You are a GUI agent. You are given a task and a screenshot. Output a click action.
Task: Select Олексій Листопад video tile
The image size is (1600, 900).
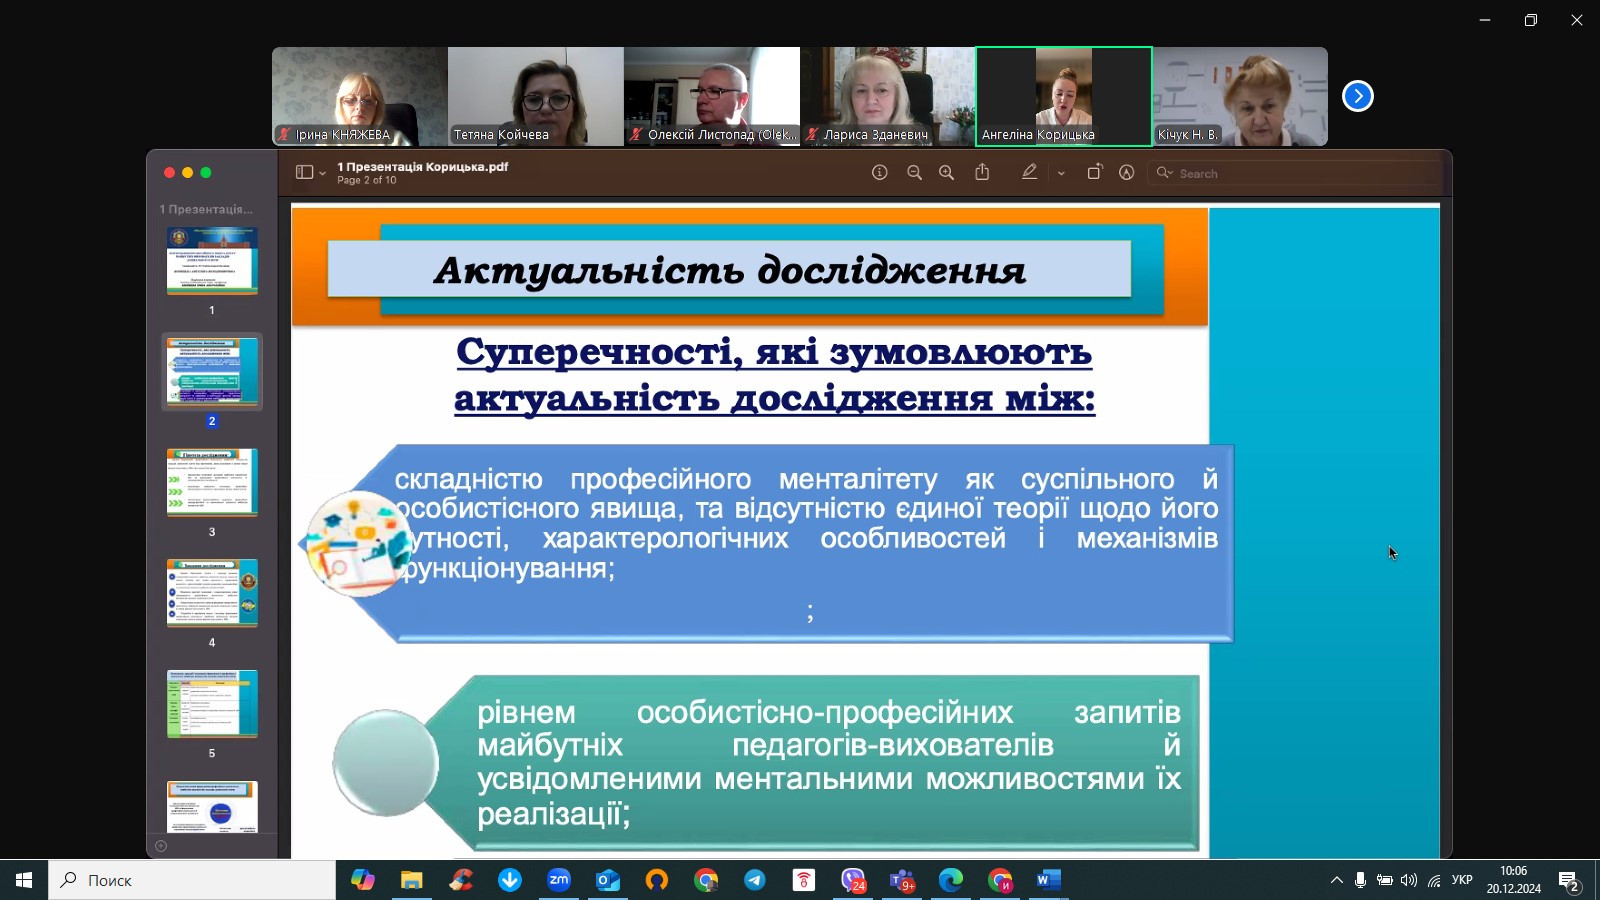tap(712, 96)
